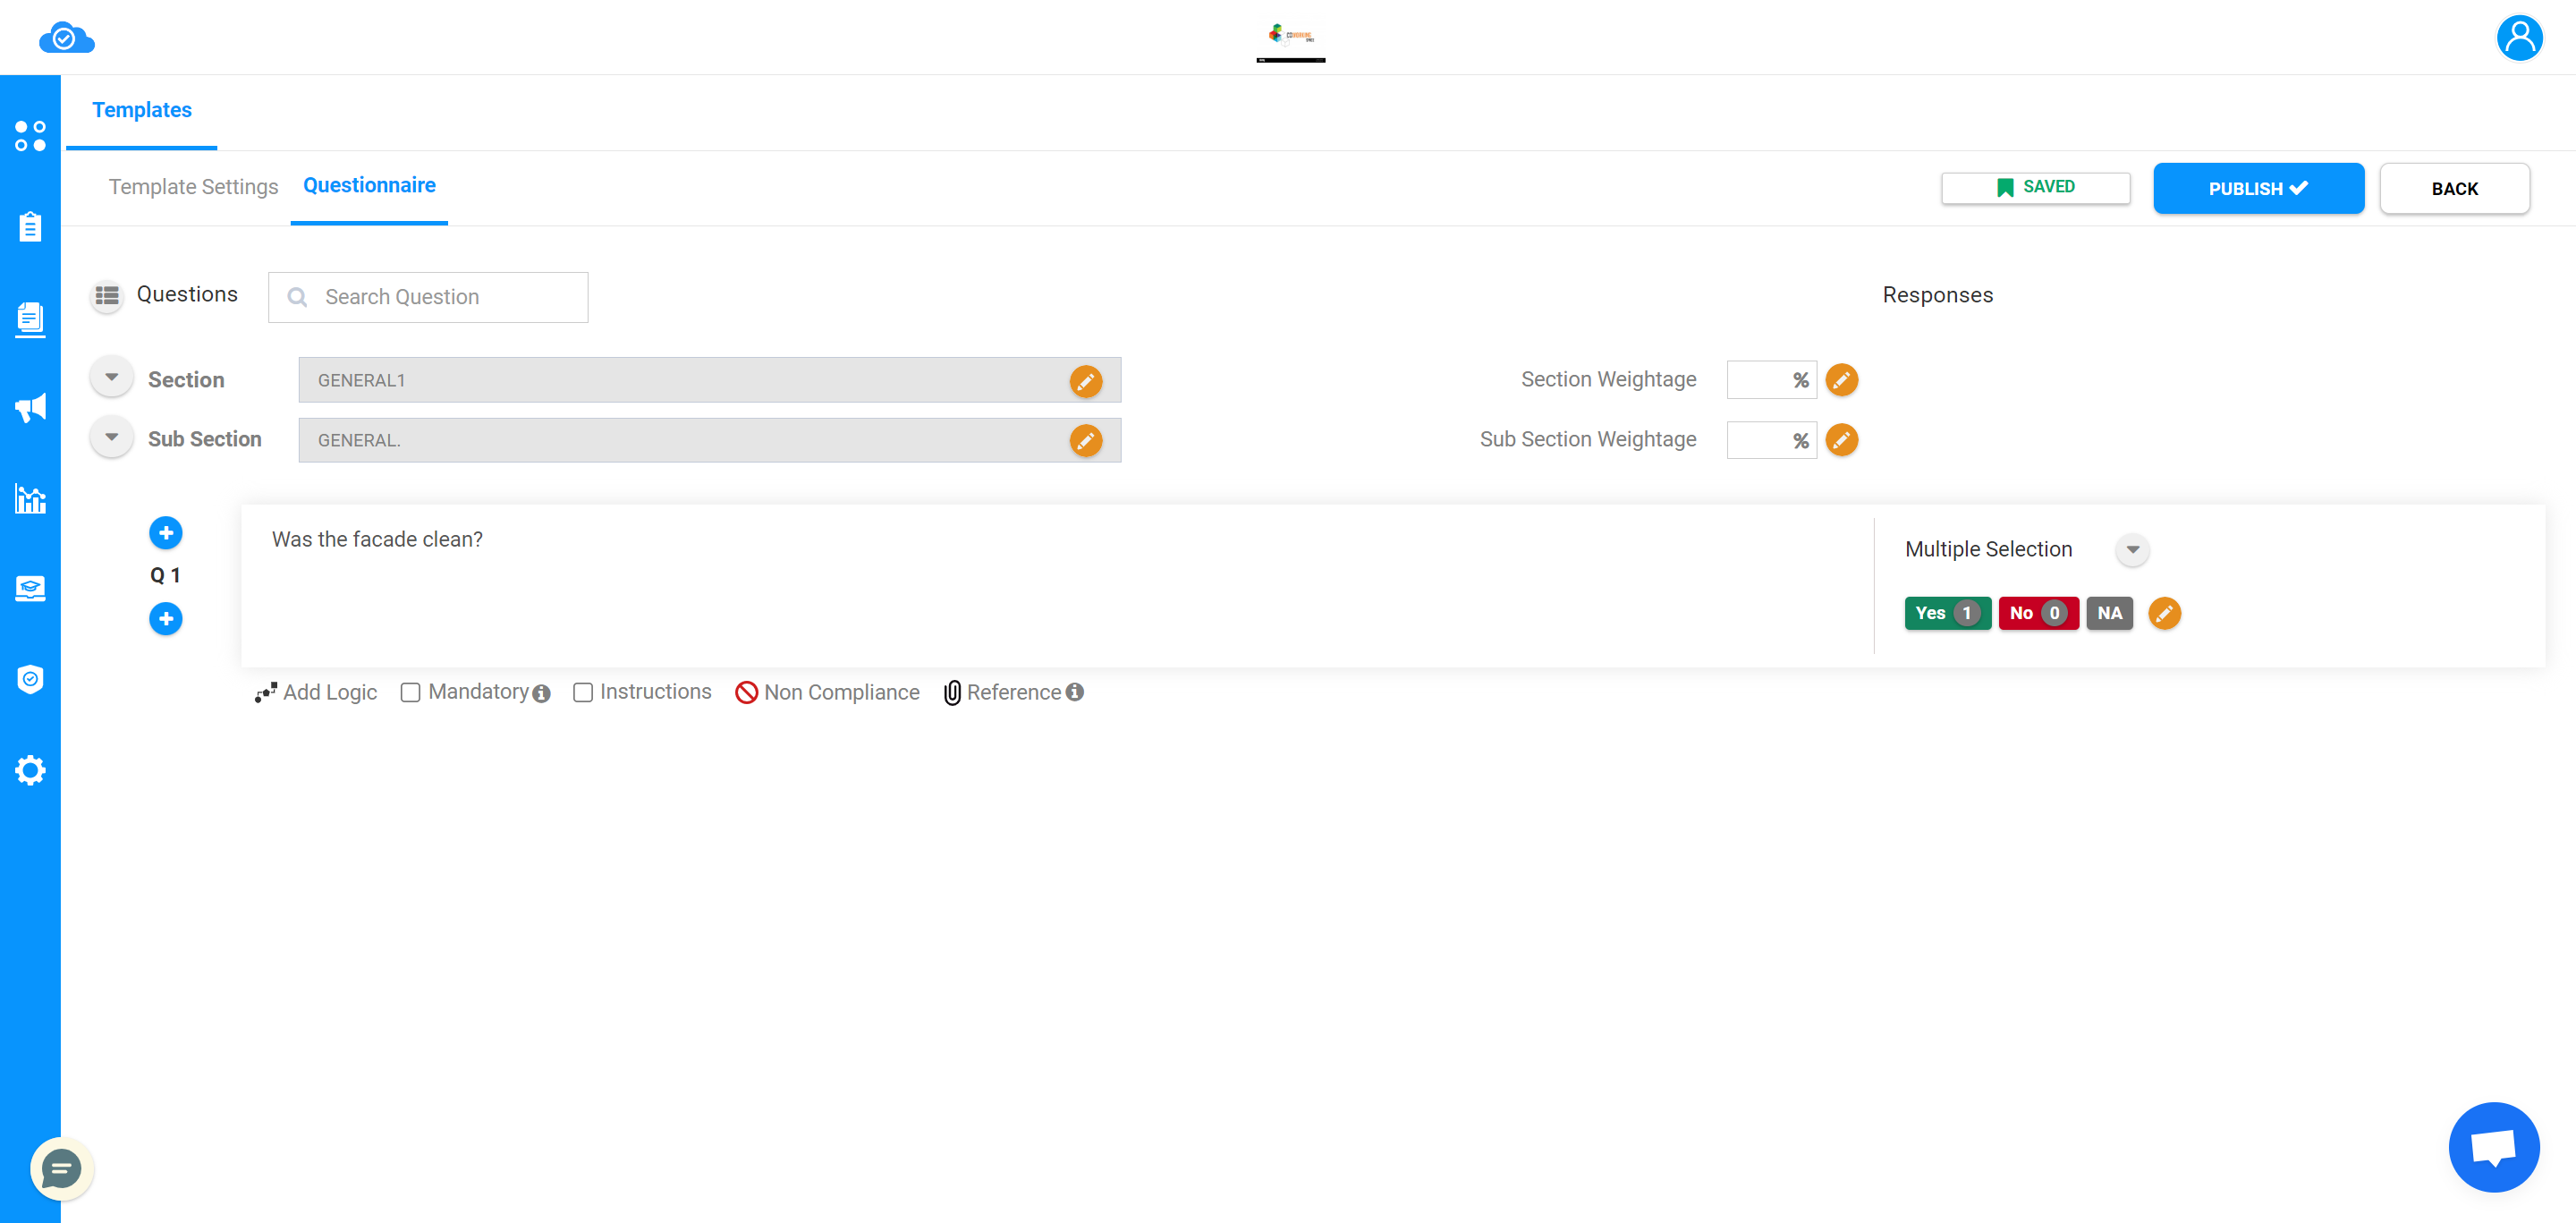The width and height of the screenshot is (2576, 1223).
Task: Open the Multiple Selection response dropdown
Action: click(2134, 548)
